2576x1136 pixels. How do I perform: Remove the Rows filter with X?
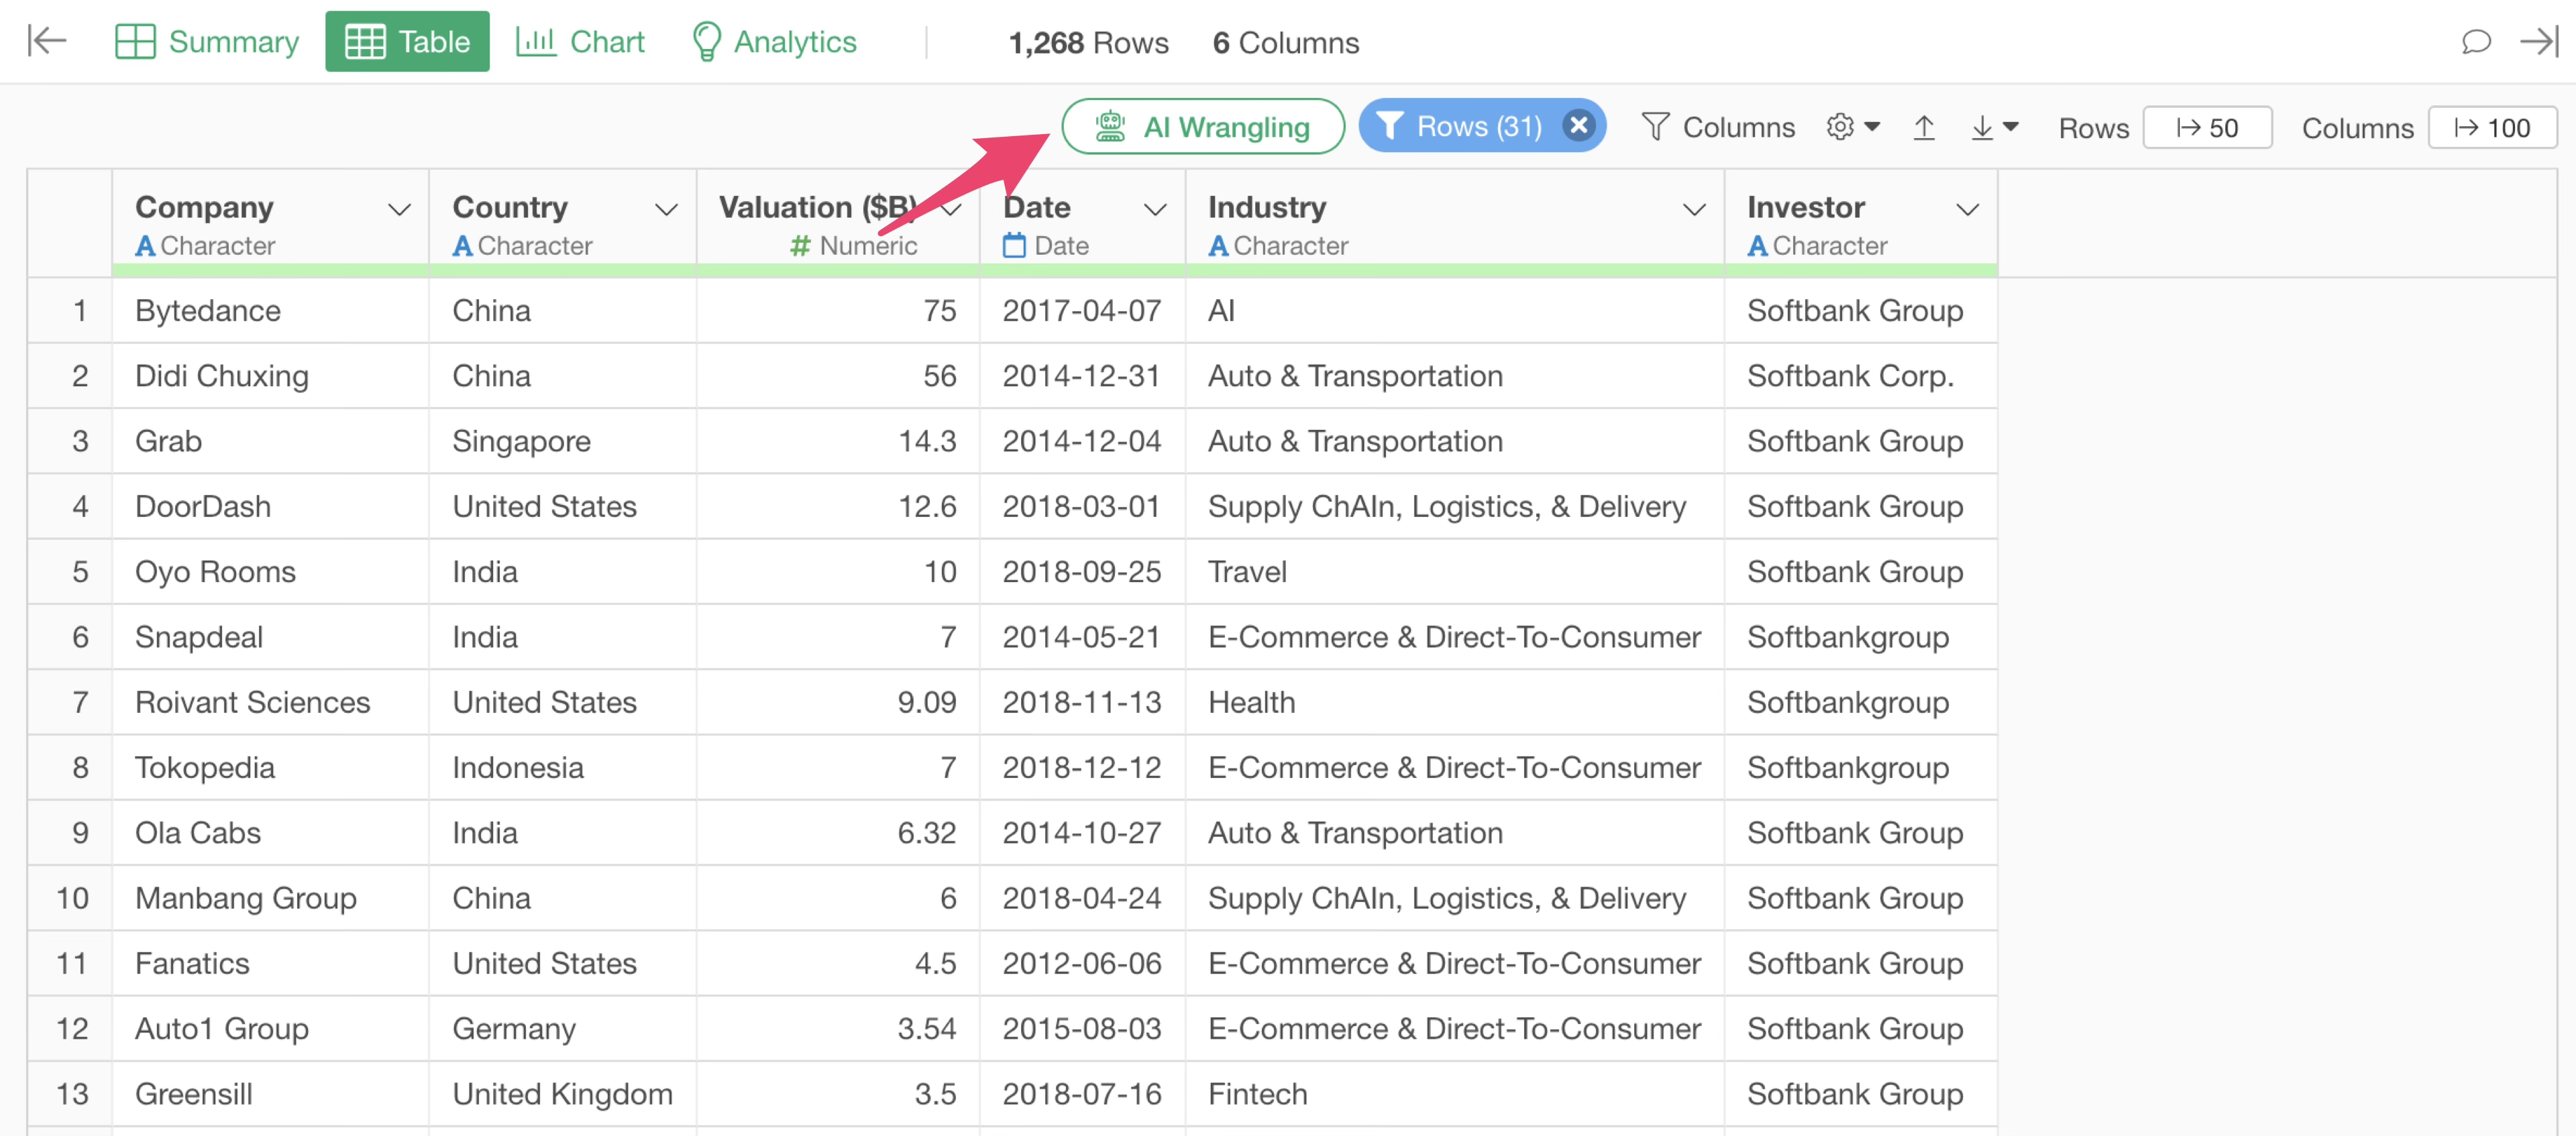[x=1579, y=126]
